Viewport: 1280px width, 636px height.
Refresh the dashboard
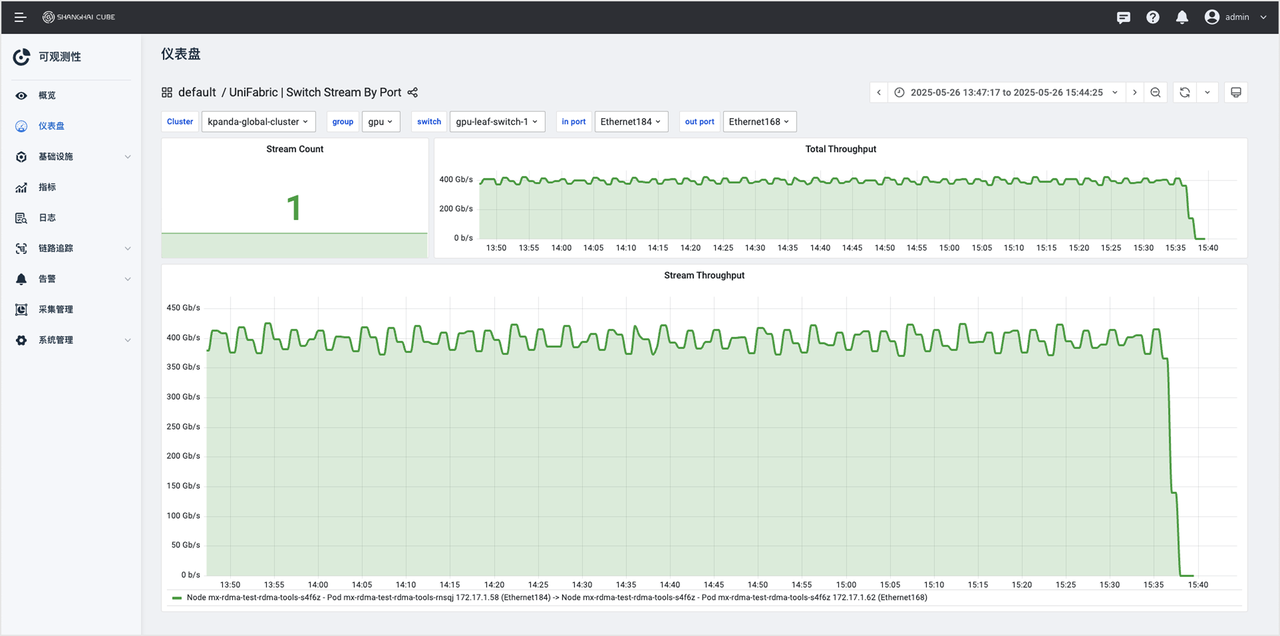tap(1185, 92)
